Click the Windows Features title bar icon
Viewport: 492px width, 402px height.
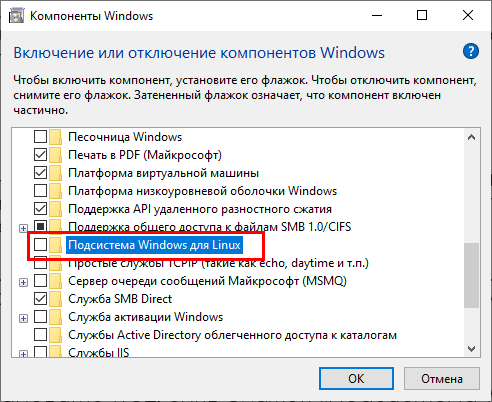[16, 16]
